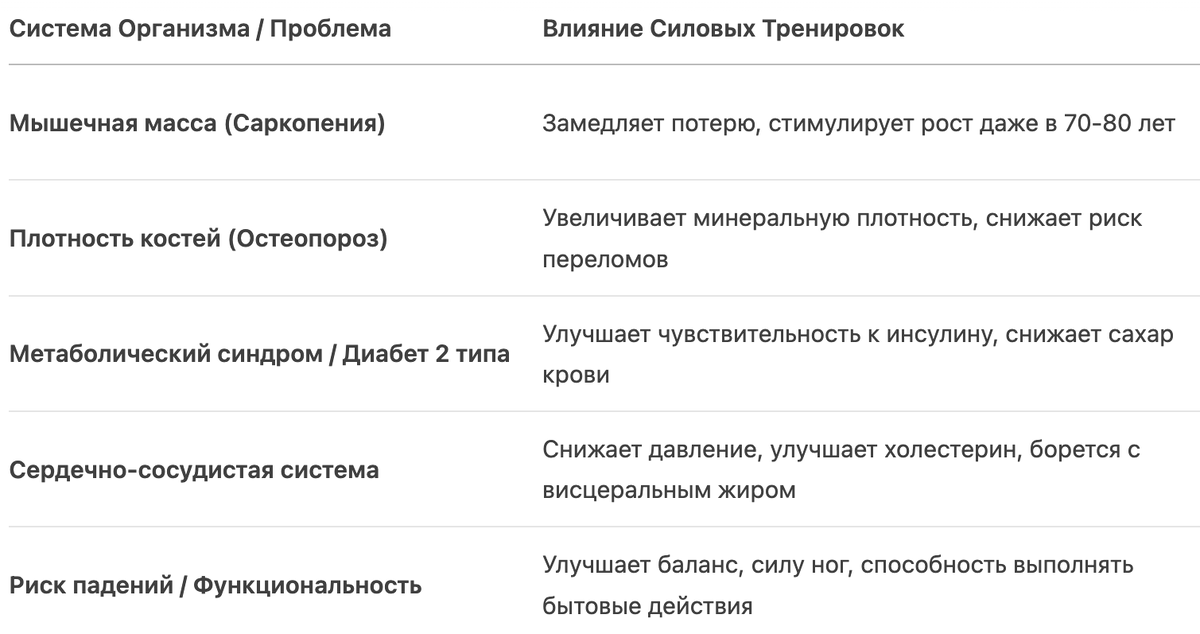
Task: Click the 'Система Организма / Проблема' column header
Action: [200, 29]
